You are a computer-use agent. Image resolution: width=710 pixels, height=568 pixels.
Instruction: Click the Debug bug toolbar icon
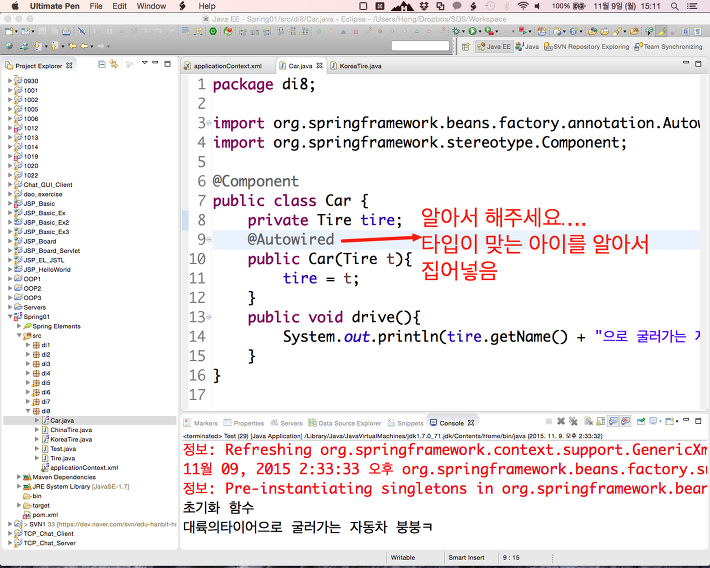pyautogui.click(x=456, y=31)
